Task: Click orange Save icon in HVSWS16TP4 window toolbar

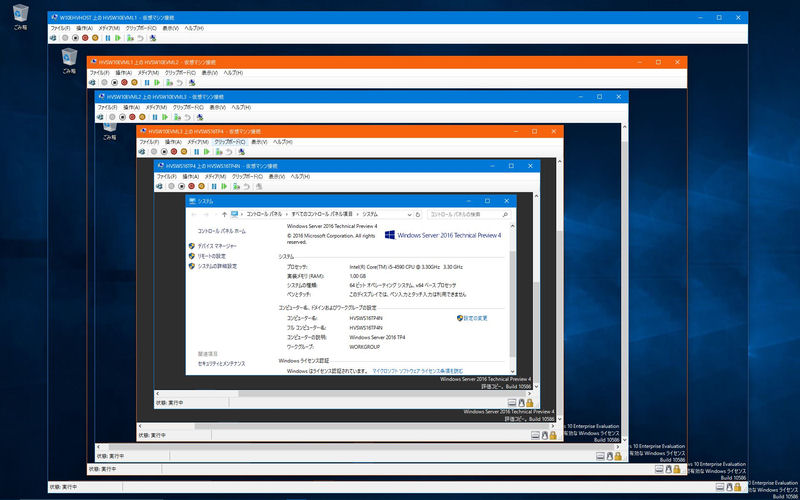Action: 184,152
